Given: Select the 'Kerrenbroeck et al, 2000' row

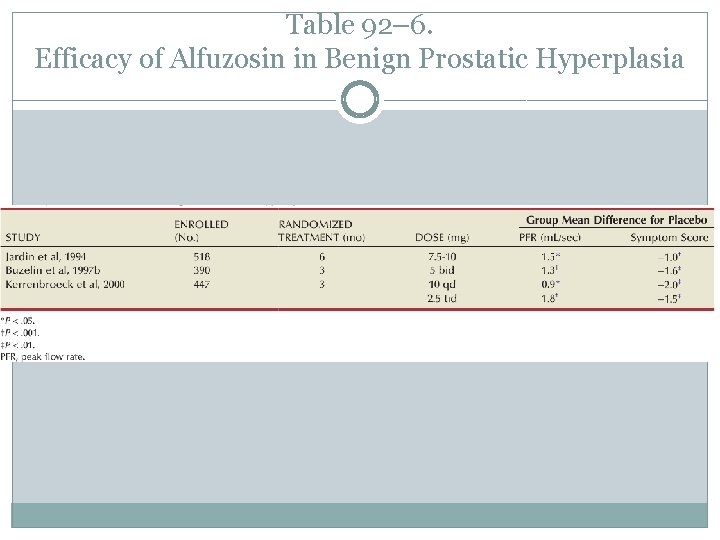Looking at the screenshot, I should [66, 284].
